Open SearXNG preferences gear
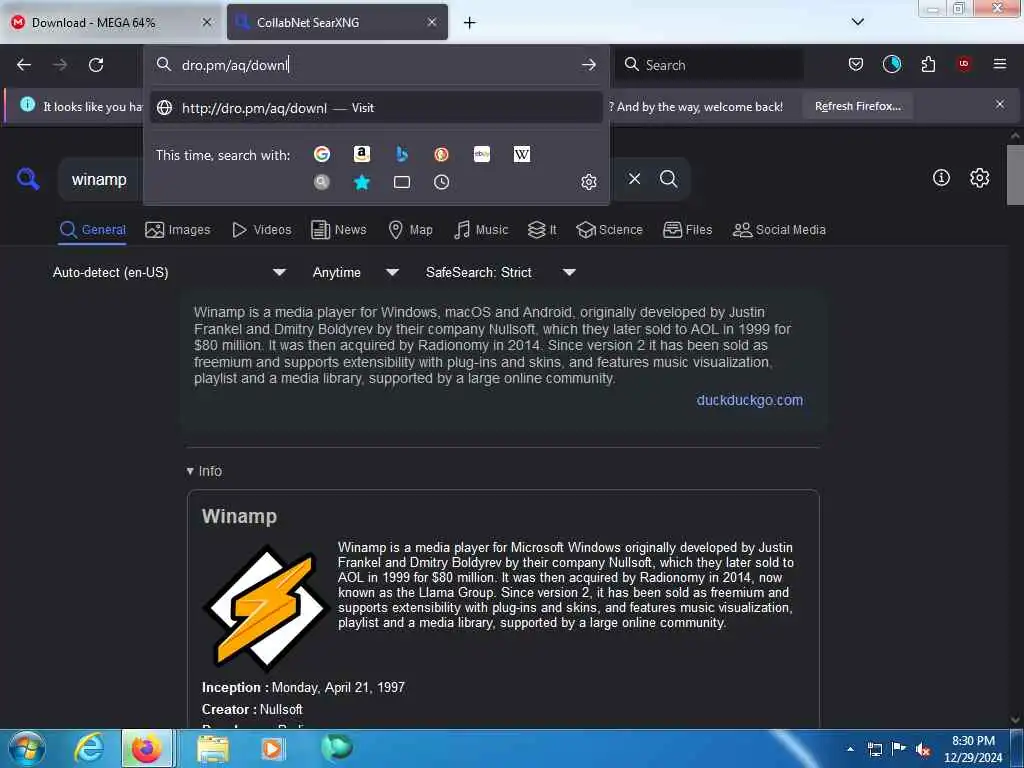The height and width of the screenshot is (768, 1024). coord(979,177)
